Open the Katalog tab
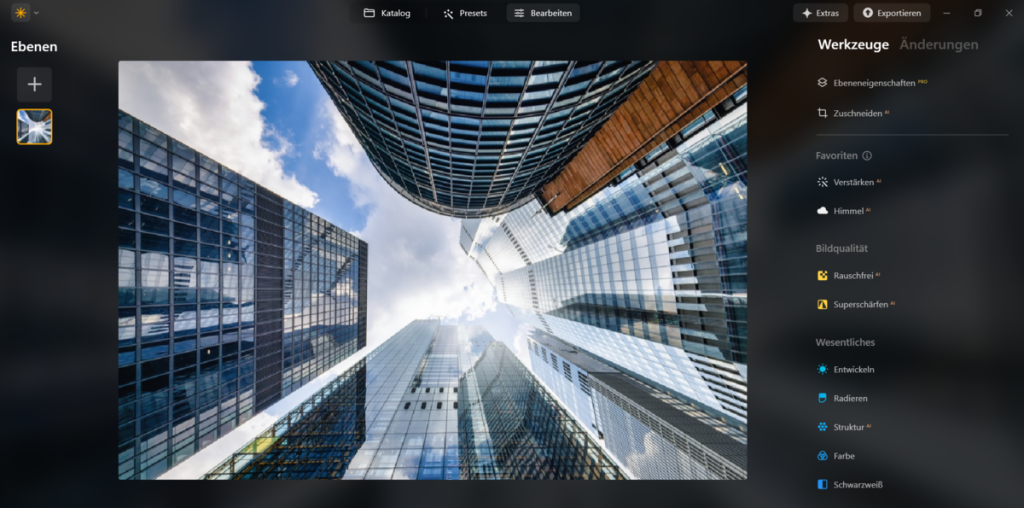The image size is (1024, 508). (387, 13)
